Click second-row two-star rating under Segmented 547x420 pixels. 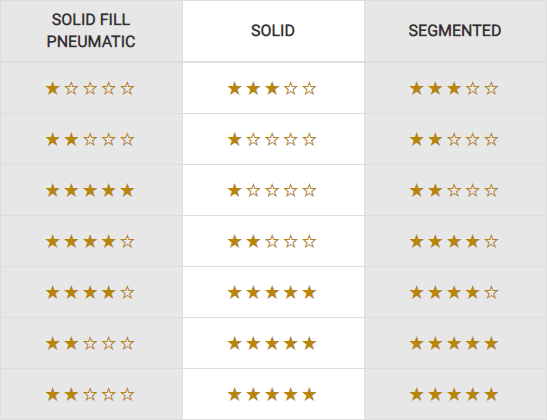(454, 140)
